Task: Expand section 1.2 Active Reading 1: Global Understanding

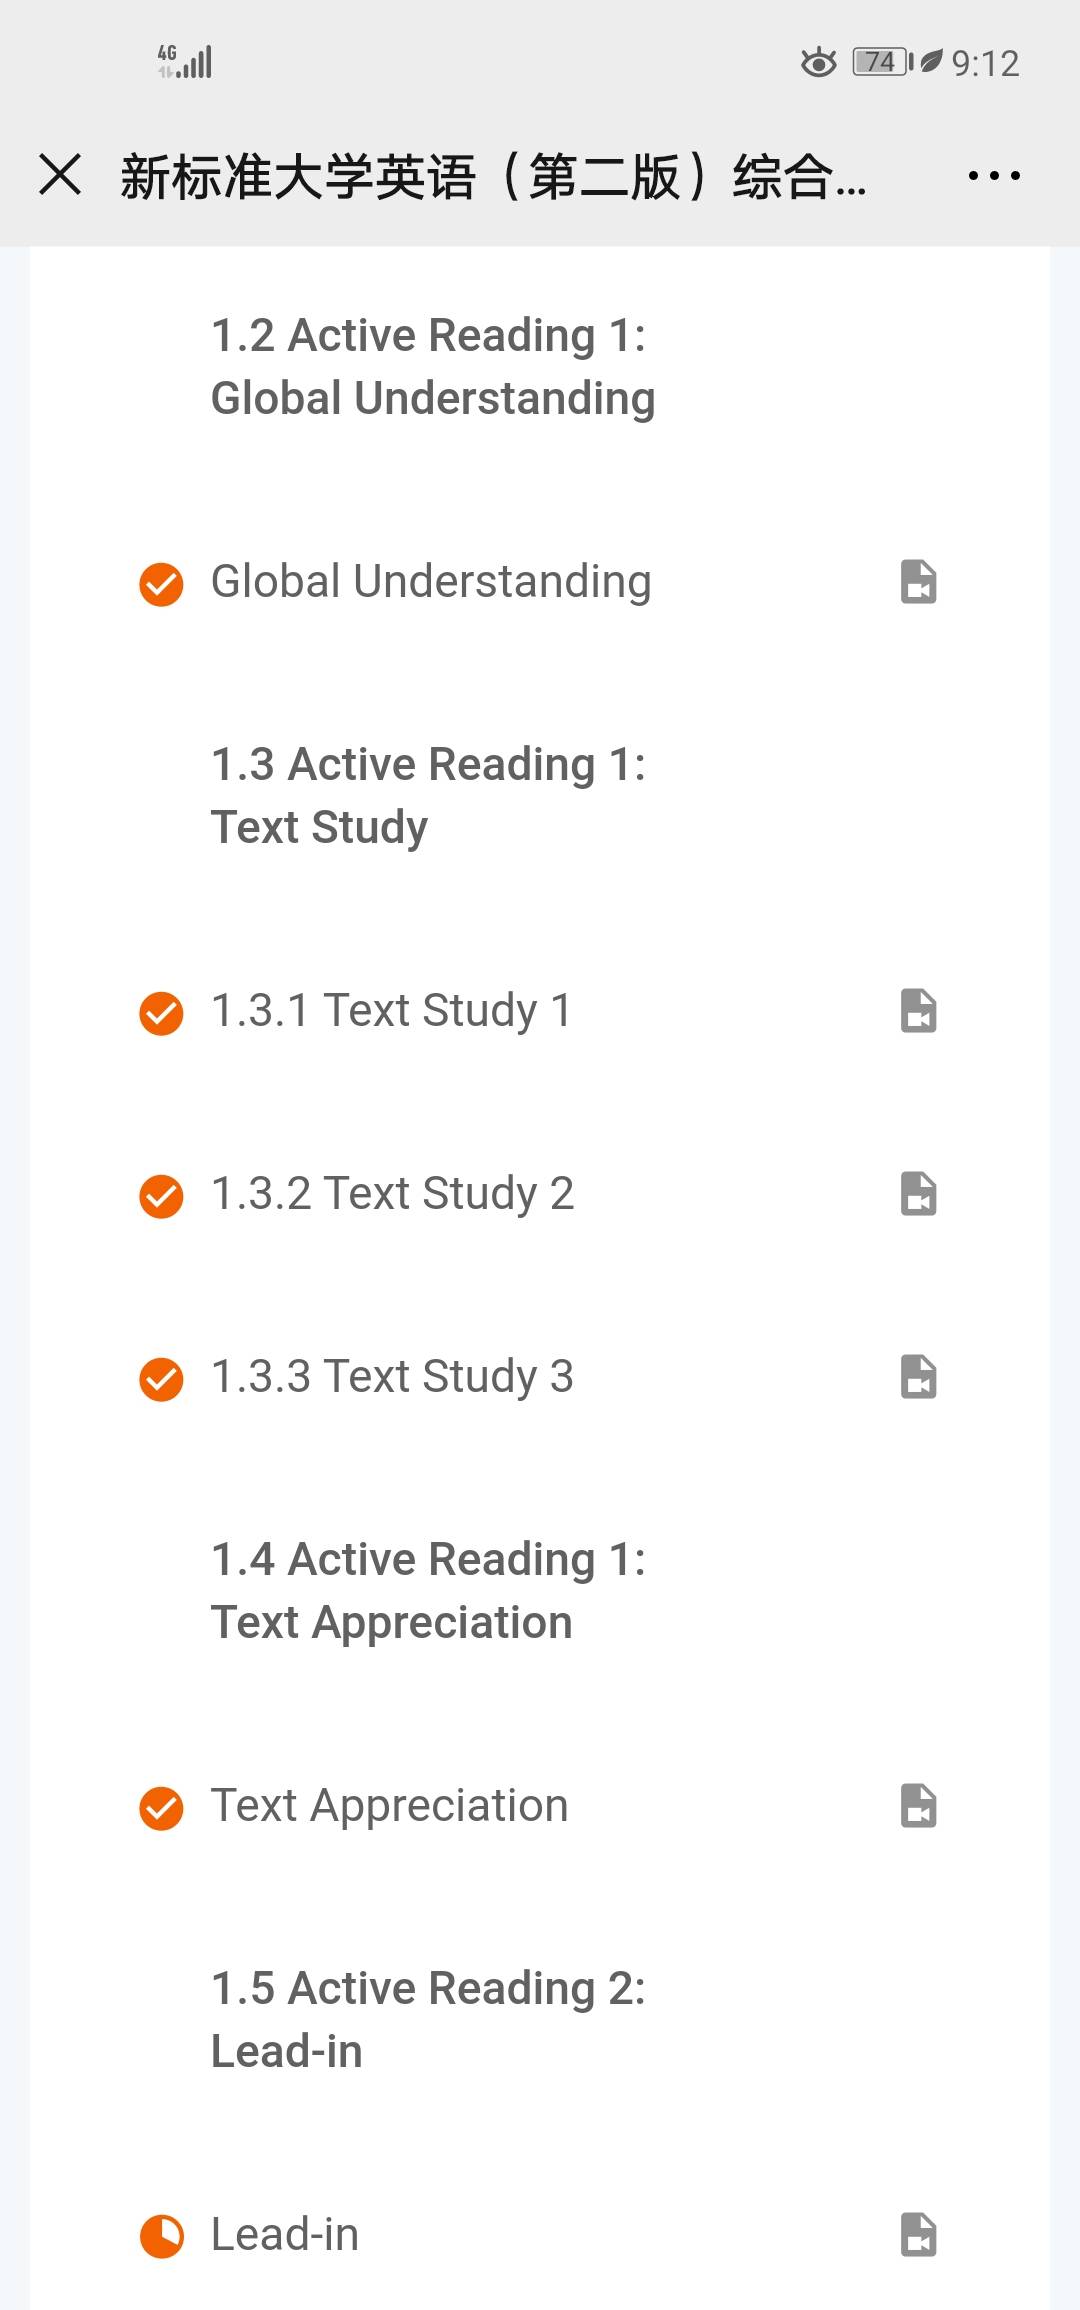Action: 432,366
